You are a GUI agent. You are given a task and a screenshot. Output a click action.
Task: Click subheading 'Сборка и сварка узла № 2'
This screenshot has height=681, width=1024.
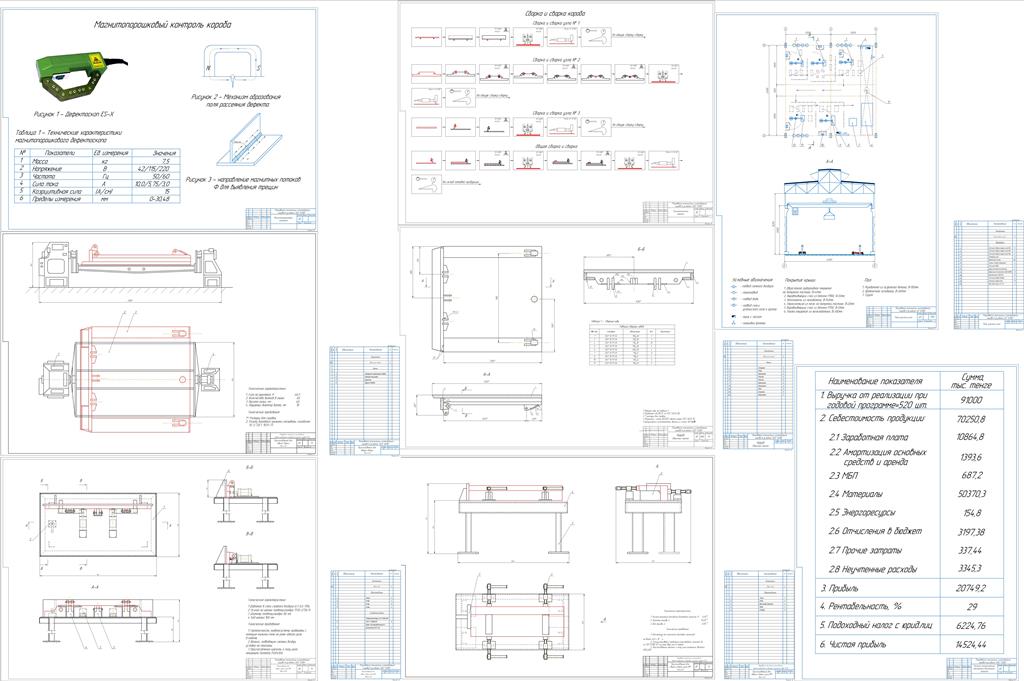[x=556, y=59]
